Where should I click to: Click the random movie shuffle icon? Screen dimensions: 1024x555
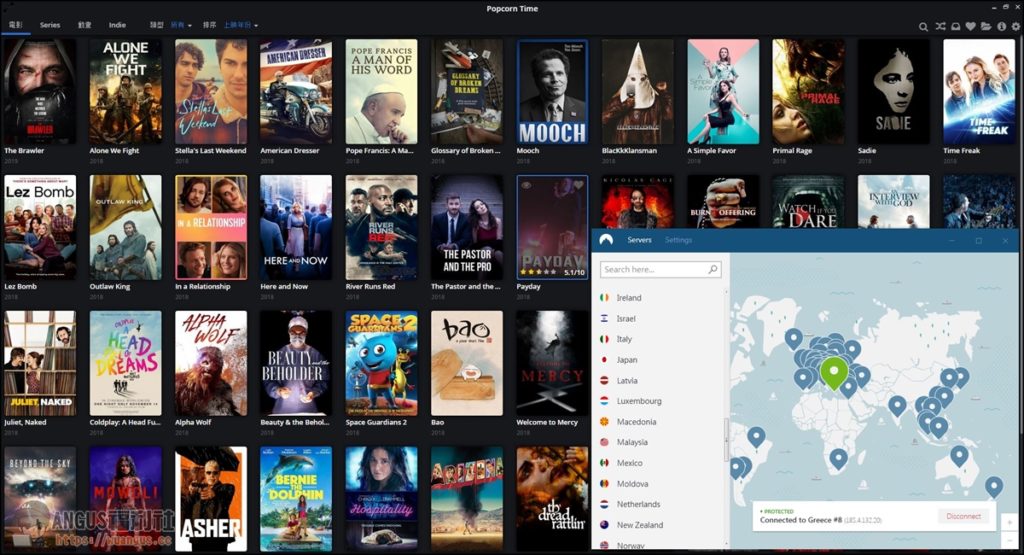point(940,26)
